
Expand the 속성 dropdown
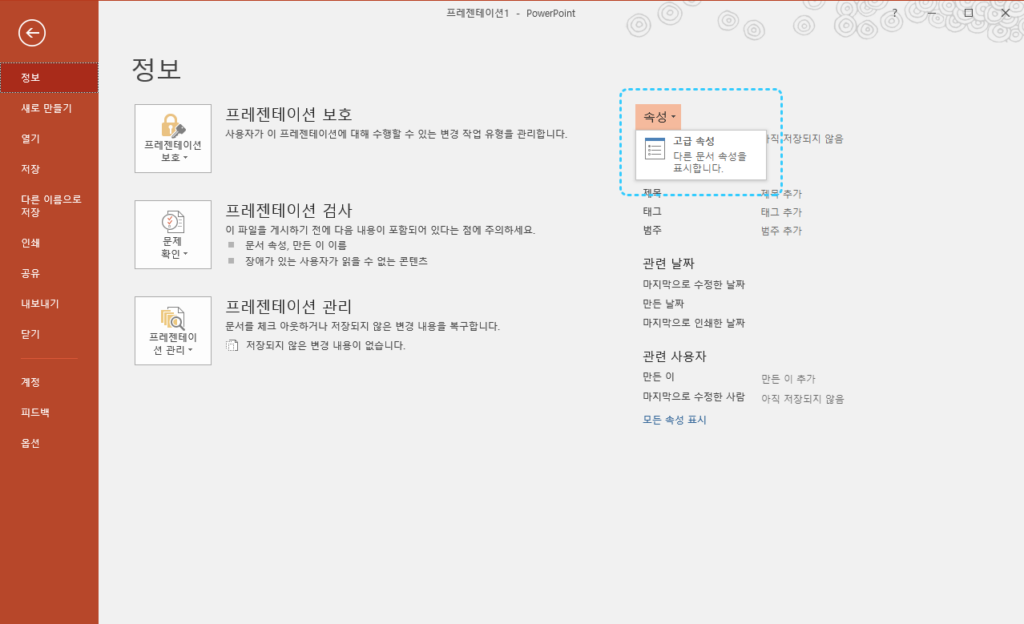coord(658,117)
